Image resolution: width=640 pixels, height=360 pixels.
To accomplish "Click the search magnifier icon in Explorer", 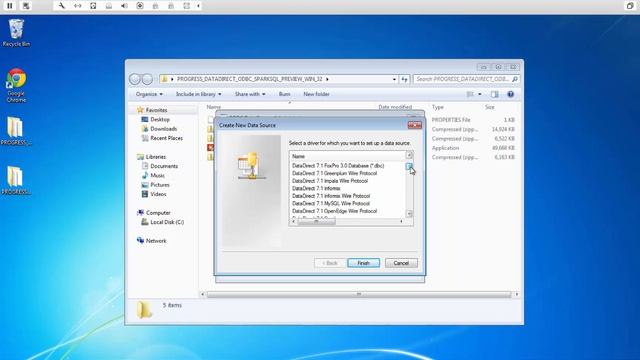I will pos(515,79).
